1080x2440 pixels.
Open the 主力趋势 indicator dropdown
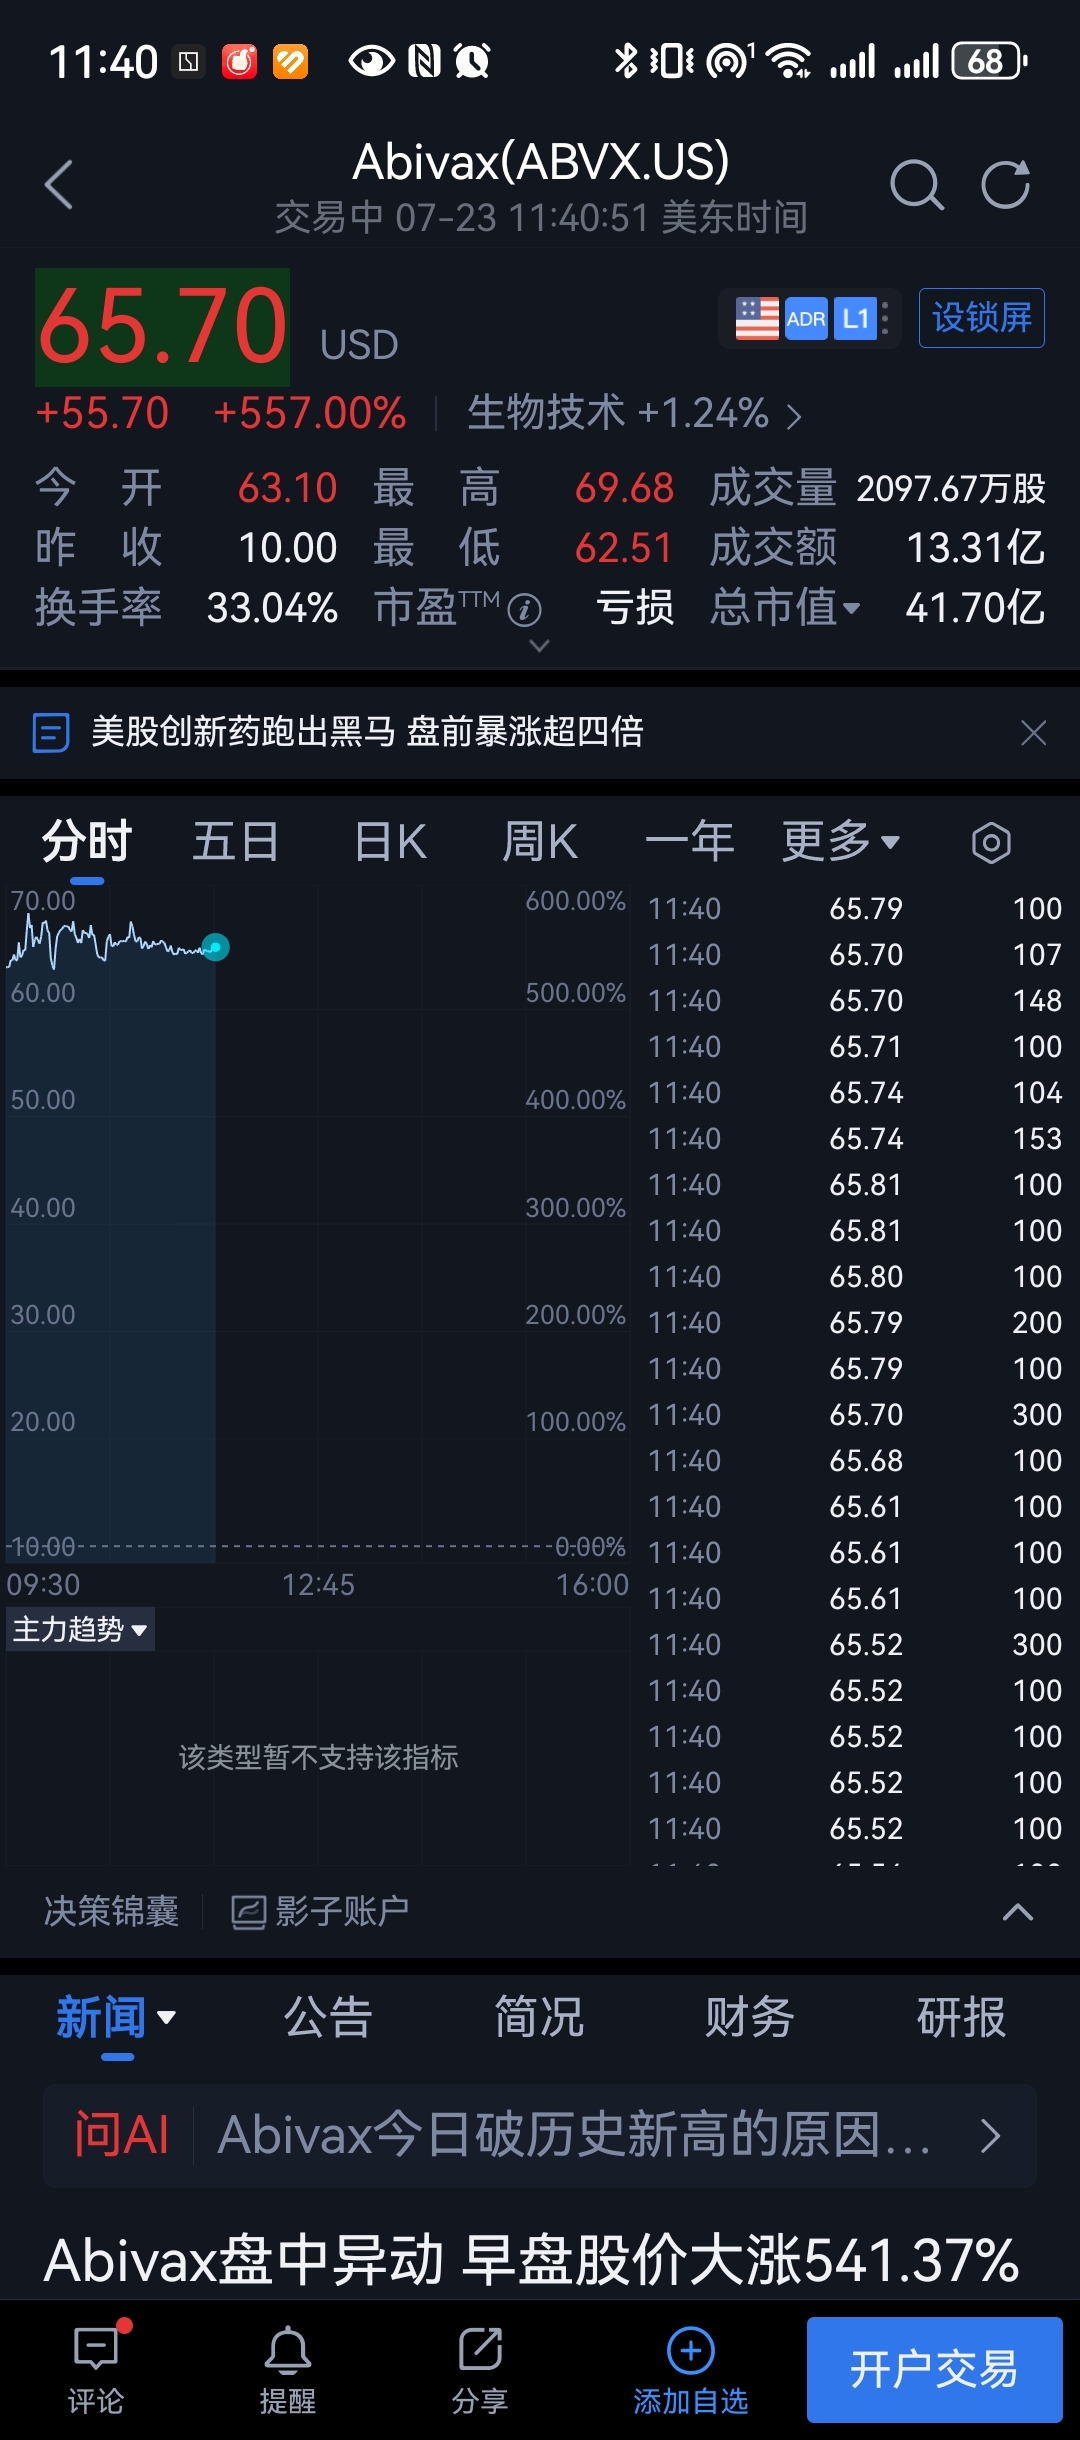[80, 1629]
